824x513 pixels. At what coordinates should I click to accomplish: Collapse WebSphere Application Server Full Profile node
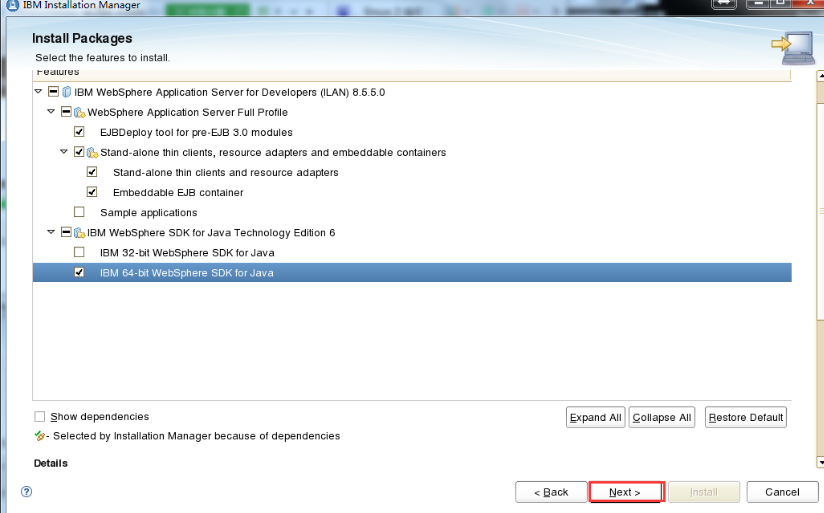click(51, 111)
